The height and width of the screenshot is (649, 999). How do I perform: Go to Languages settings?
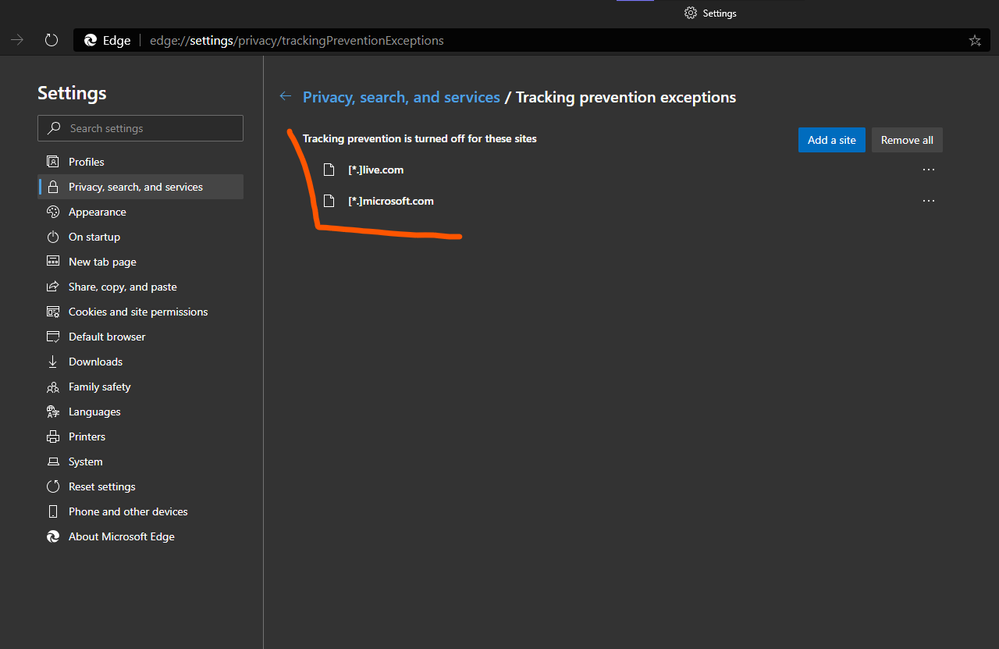pos(140,411)
